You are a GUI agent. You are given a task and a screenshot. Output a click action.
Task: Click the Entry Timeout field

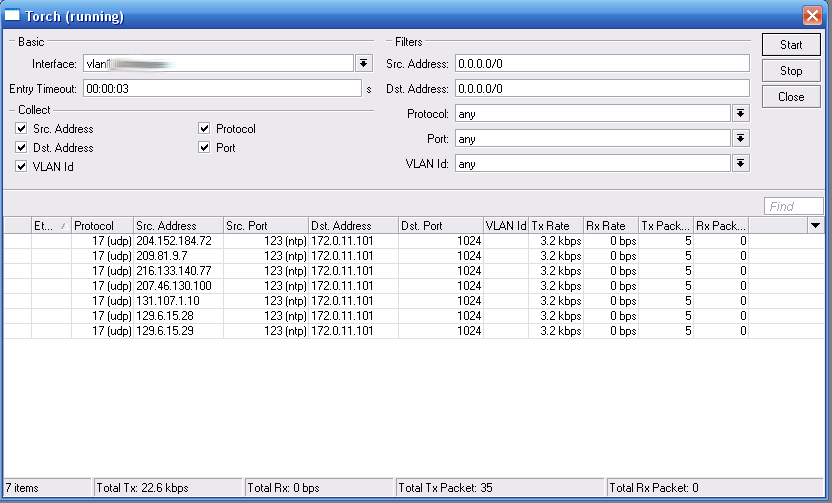click(222, 89)
